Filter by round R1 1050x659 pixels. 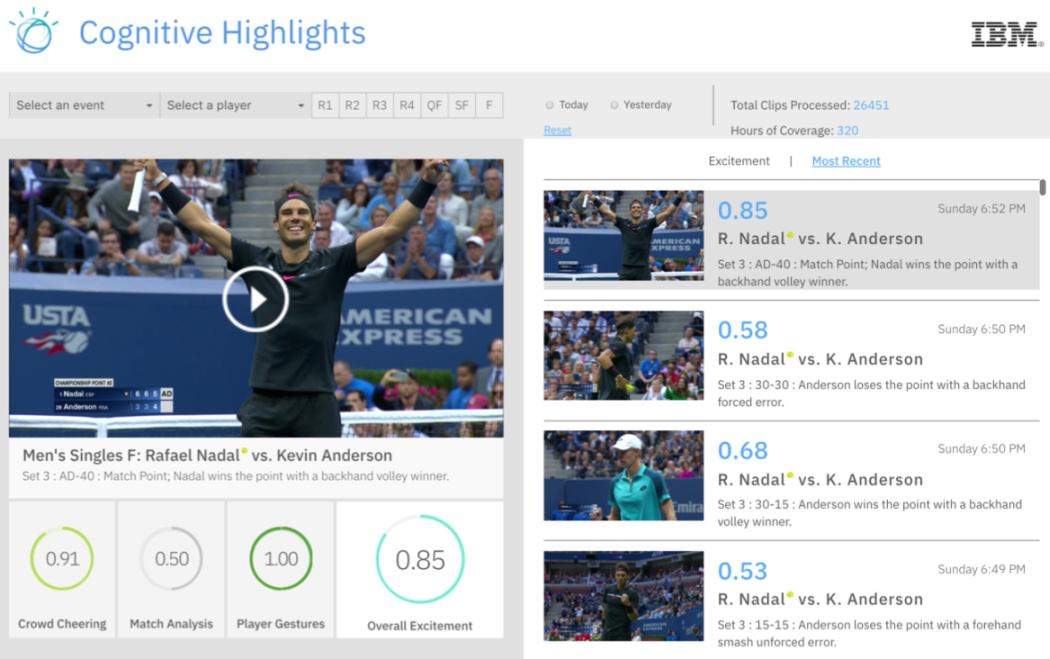coord(325,105)
